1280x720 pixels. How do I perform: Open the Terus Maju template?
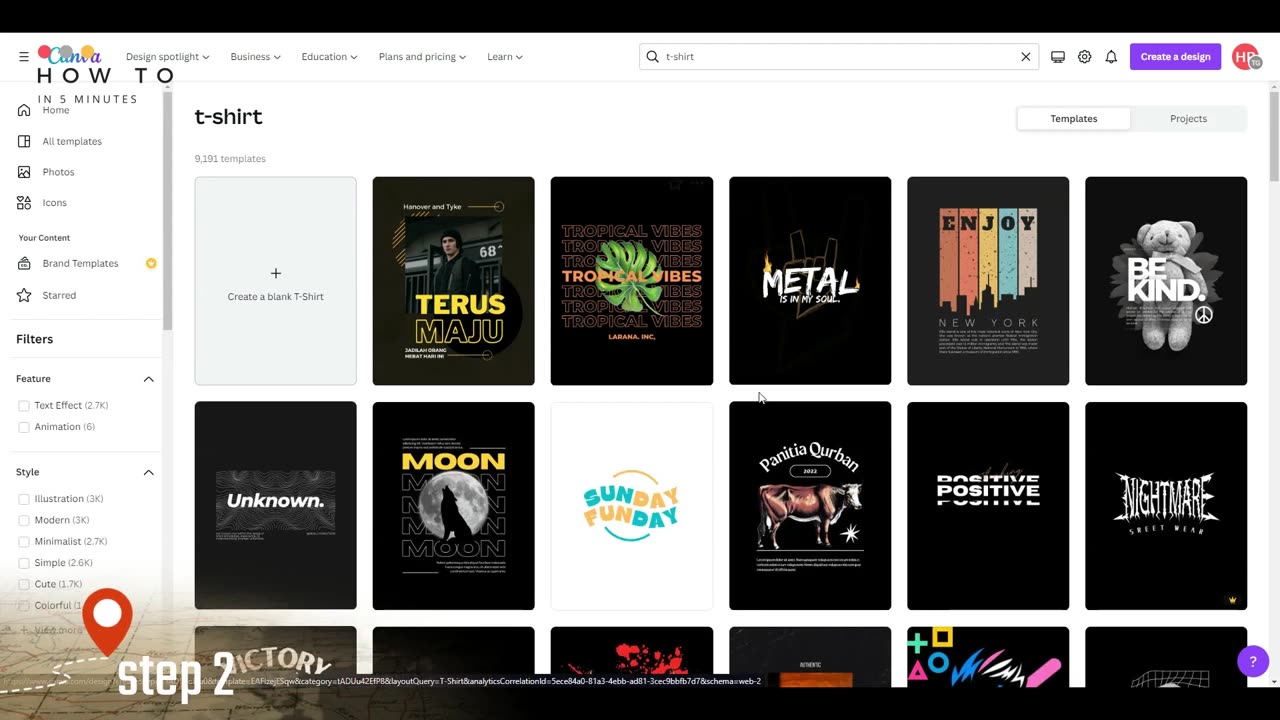454,281
